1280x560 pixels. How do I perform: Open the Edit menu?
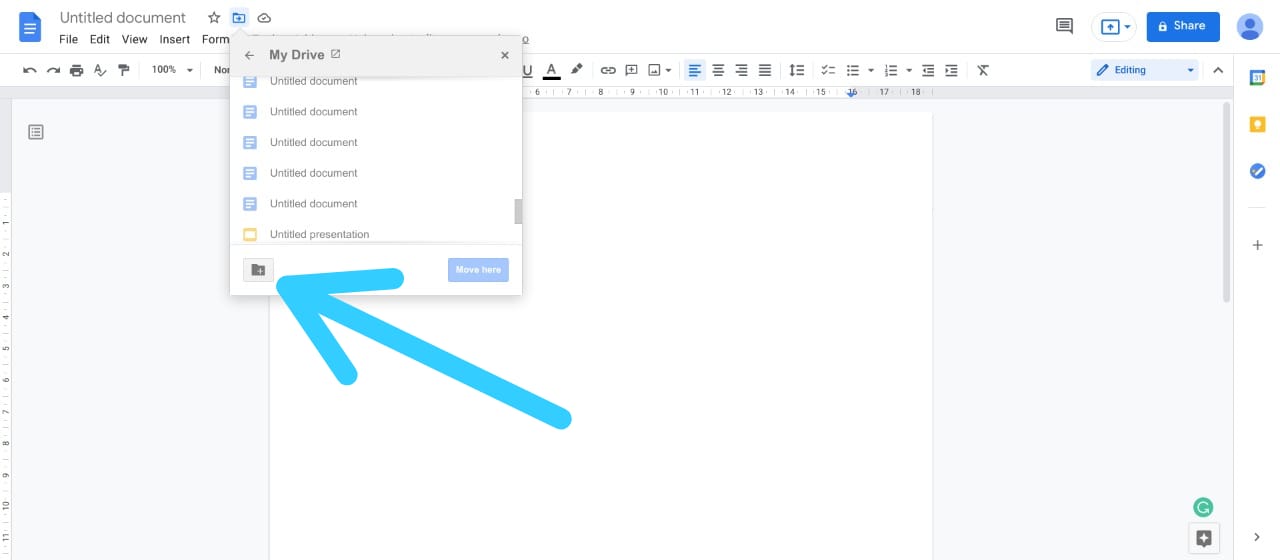pos(100,40)
